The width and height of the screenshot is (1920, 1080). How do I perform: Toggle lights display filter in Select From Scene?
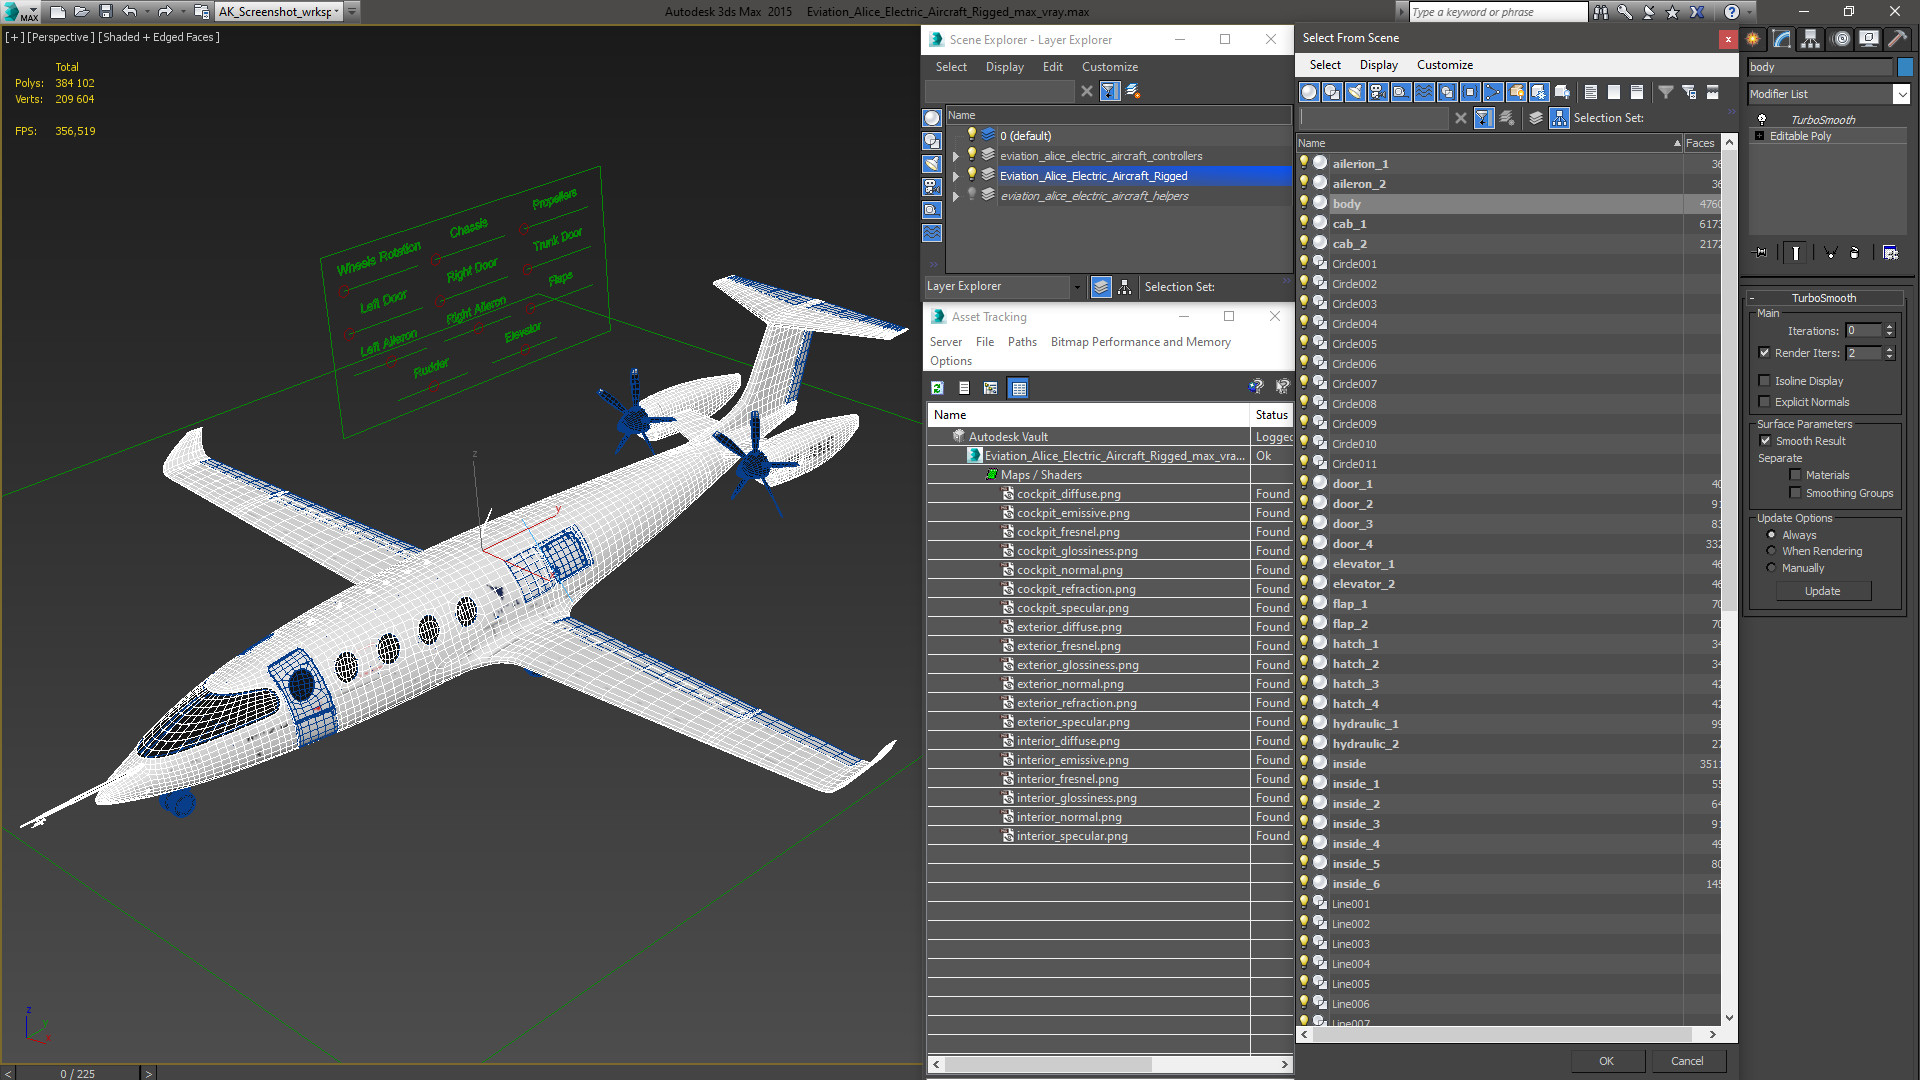[x=1355, y=92]
